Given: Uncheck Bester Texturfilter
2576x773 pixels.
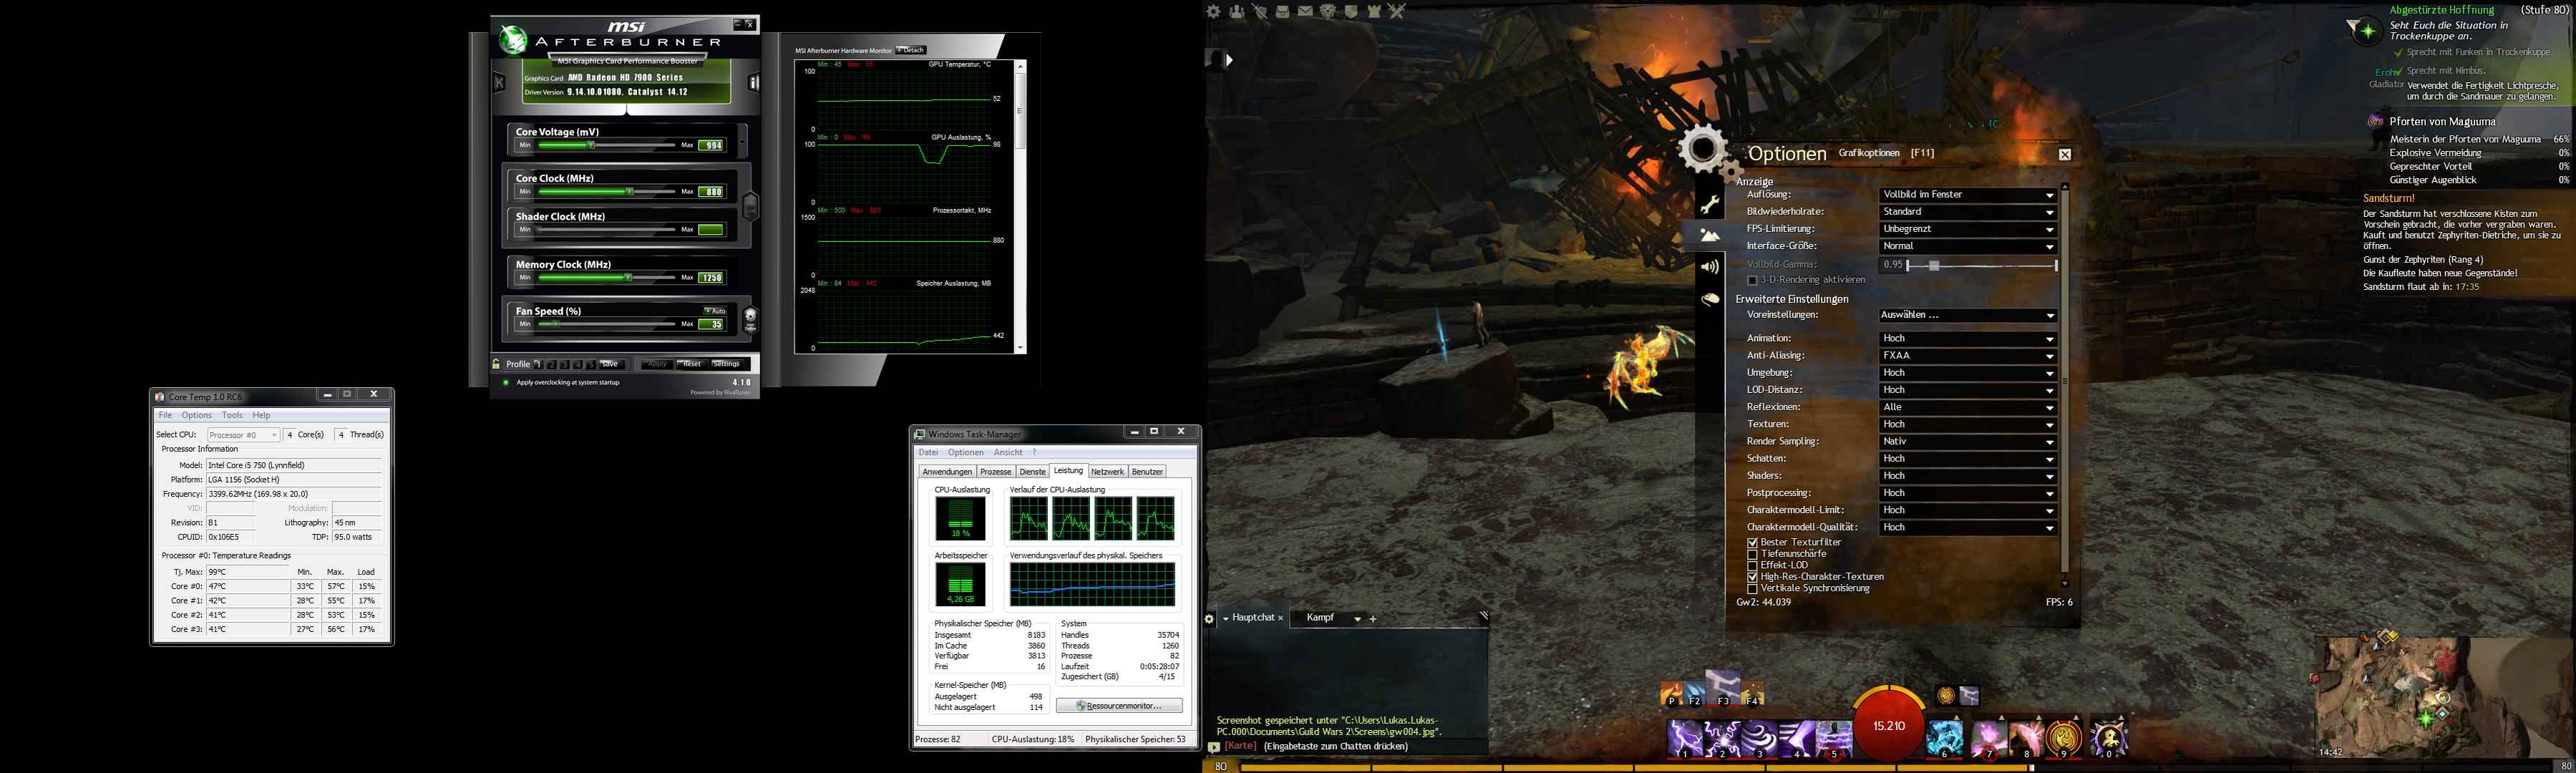Looking at the screenshot, I should [1752, 543].
